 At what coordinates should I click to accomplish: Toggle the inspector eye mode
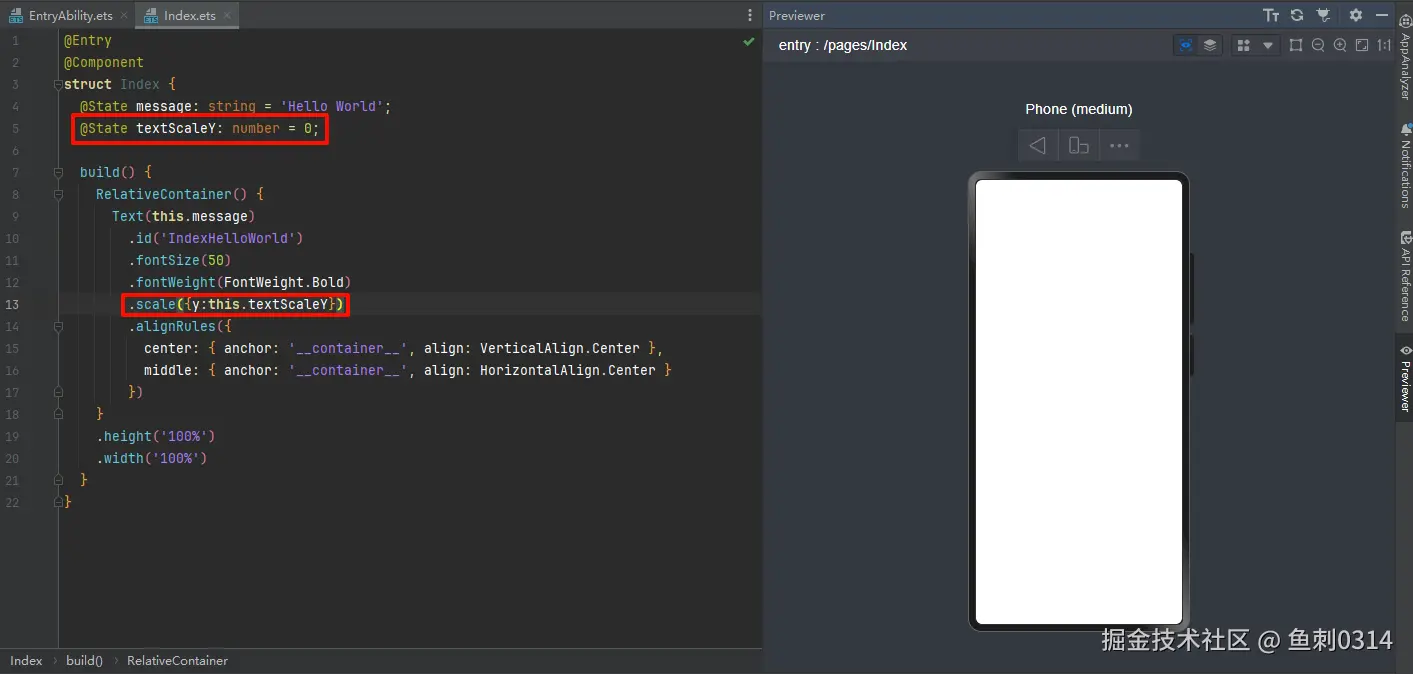point(1186,45)
